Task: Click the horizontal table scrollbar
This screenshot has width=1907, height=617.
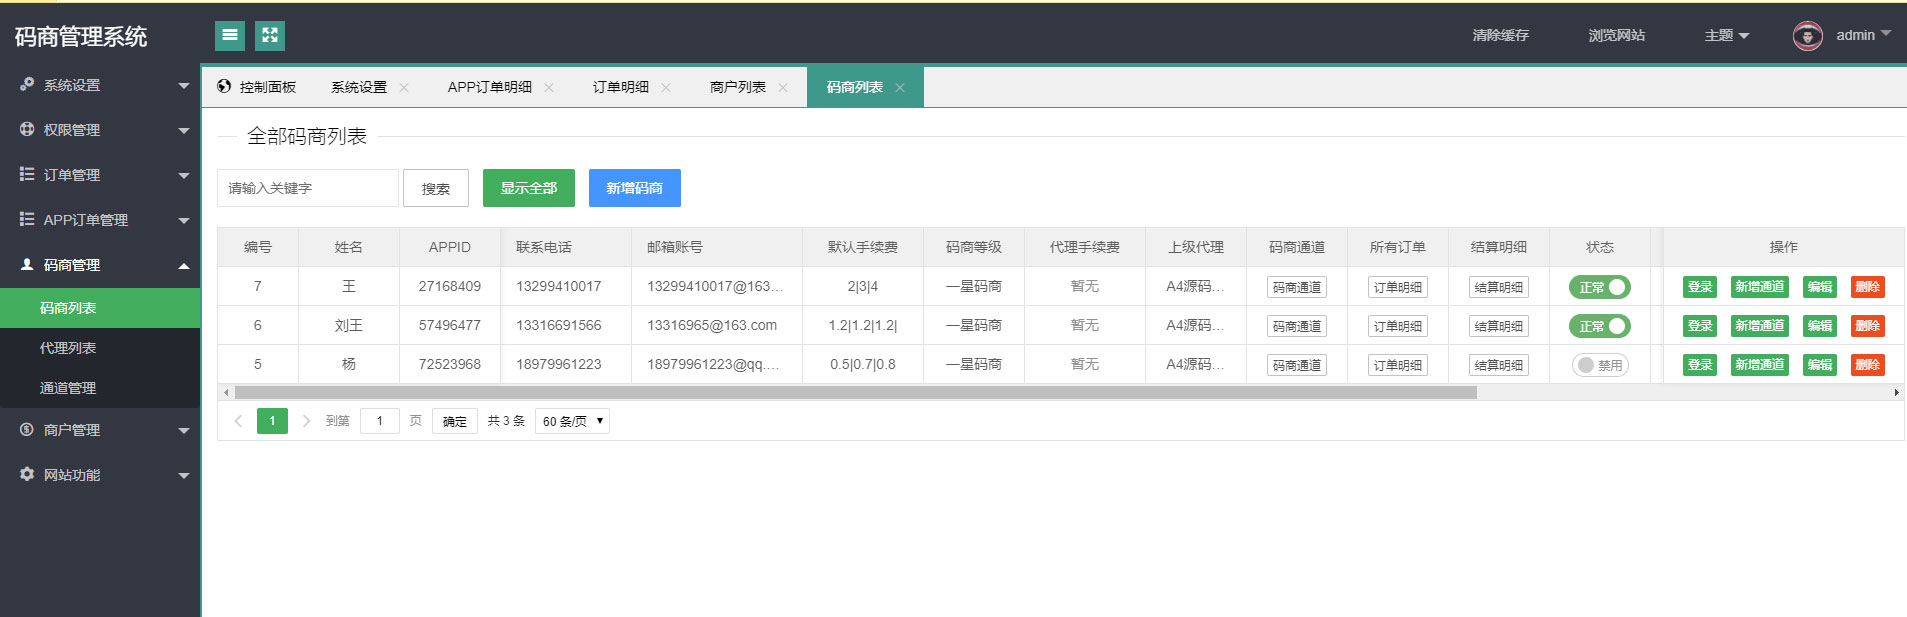Action: [855, 393]
